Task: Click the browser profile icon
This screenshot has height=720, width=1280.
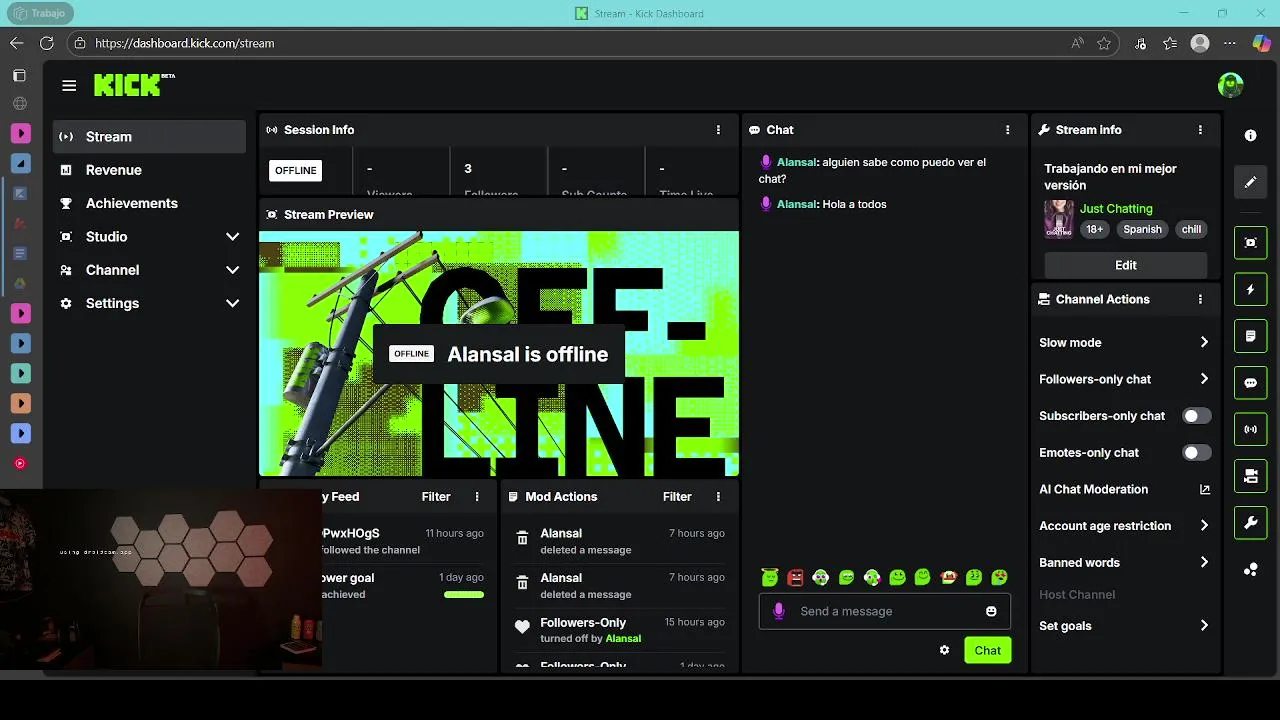Action: pyautogui.click(x=1200, y=43)
